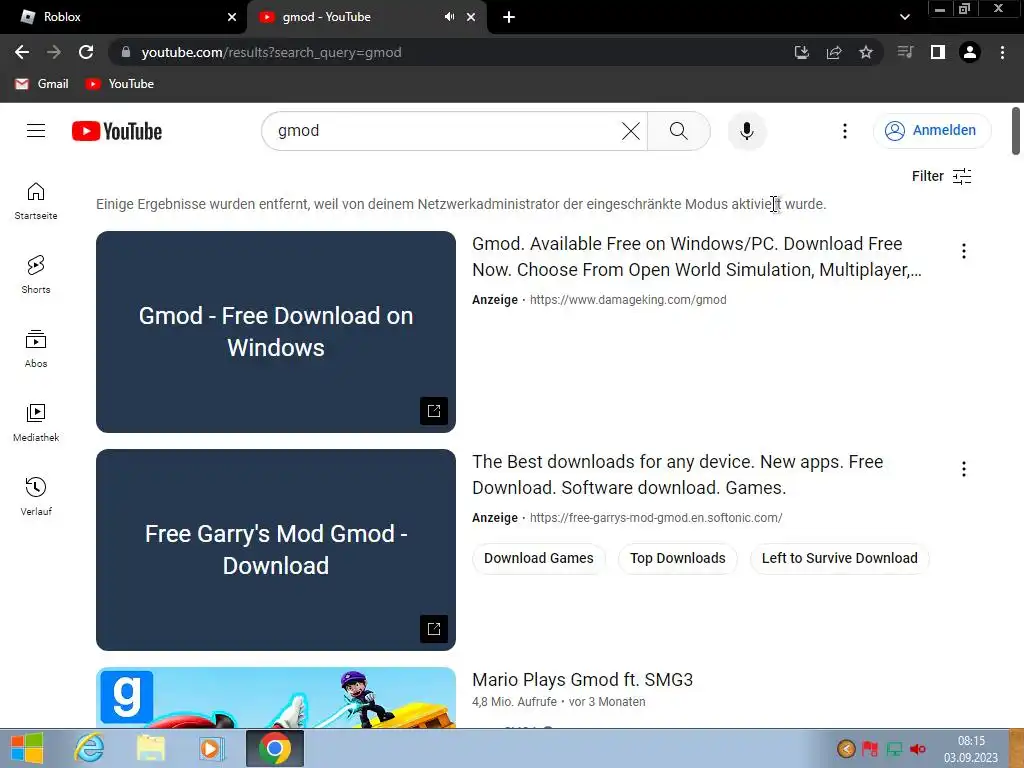This screenshot has width=1024, height=768.
Task: Open the Chrome three-dot menu
Action: tap(1002, 52)
